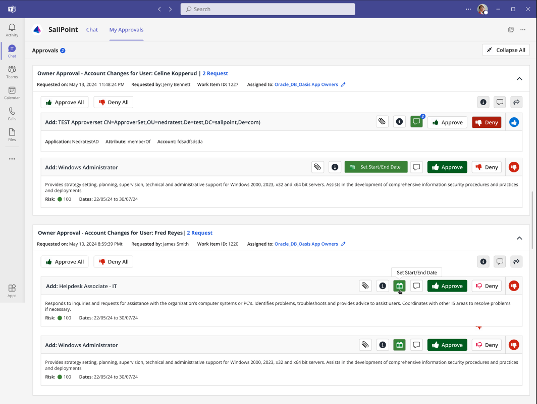The width and height of the screenshot is (537, 404).
Task: Open Apps store icon in sidebar
Action: 12,290
